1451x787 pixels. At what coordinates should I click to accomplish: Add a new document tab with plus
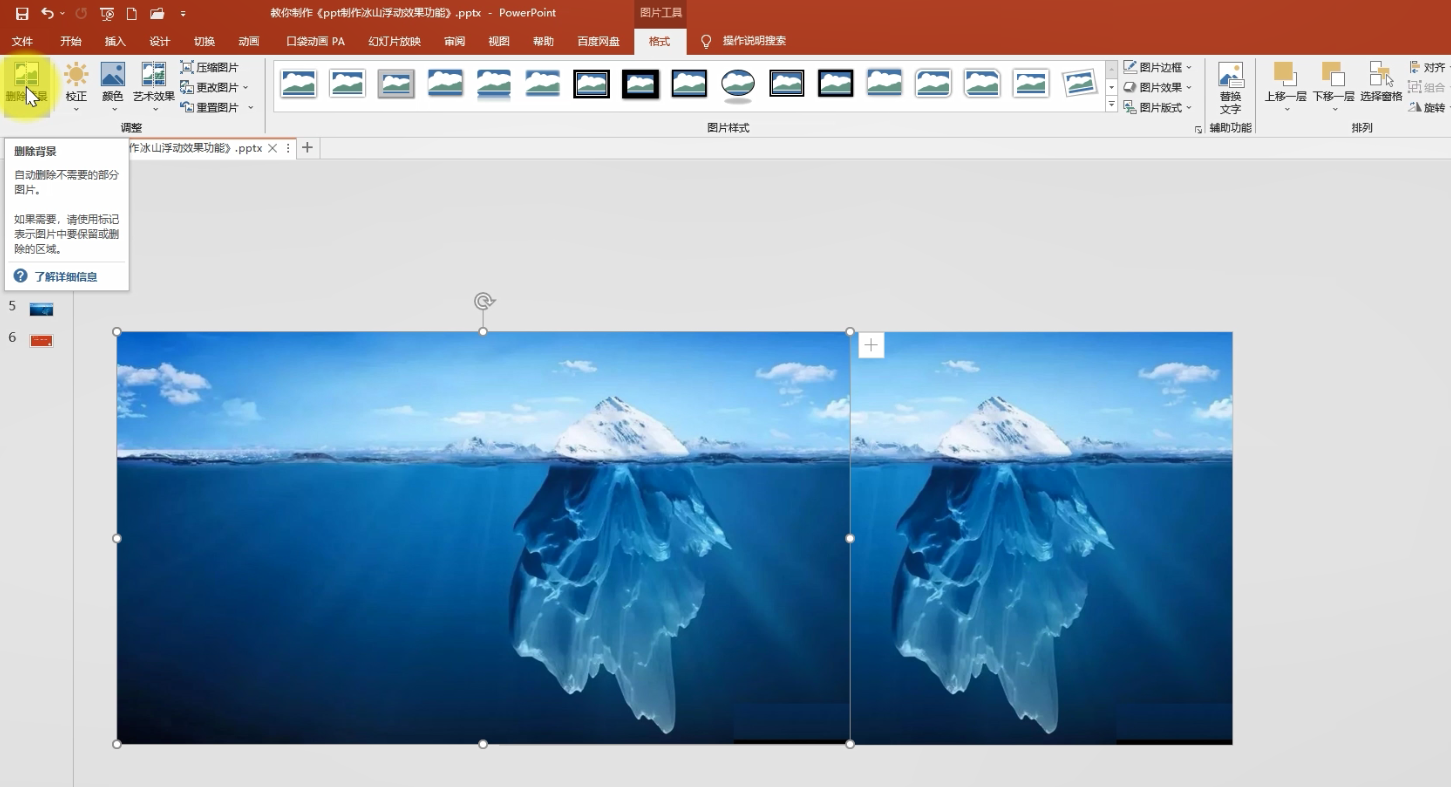click(307, 148)
